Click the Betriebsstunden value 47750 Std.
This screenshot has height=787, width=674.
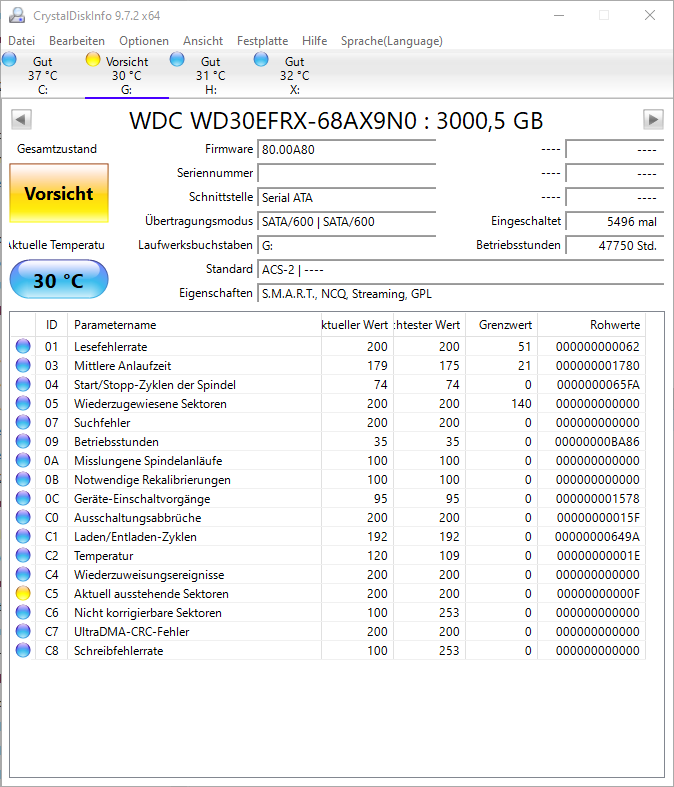(614, 245)
